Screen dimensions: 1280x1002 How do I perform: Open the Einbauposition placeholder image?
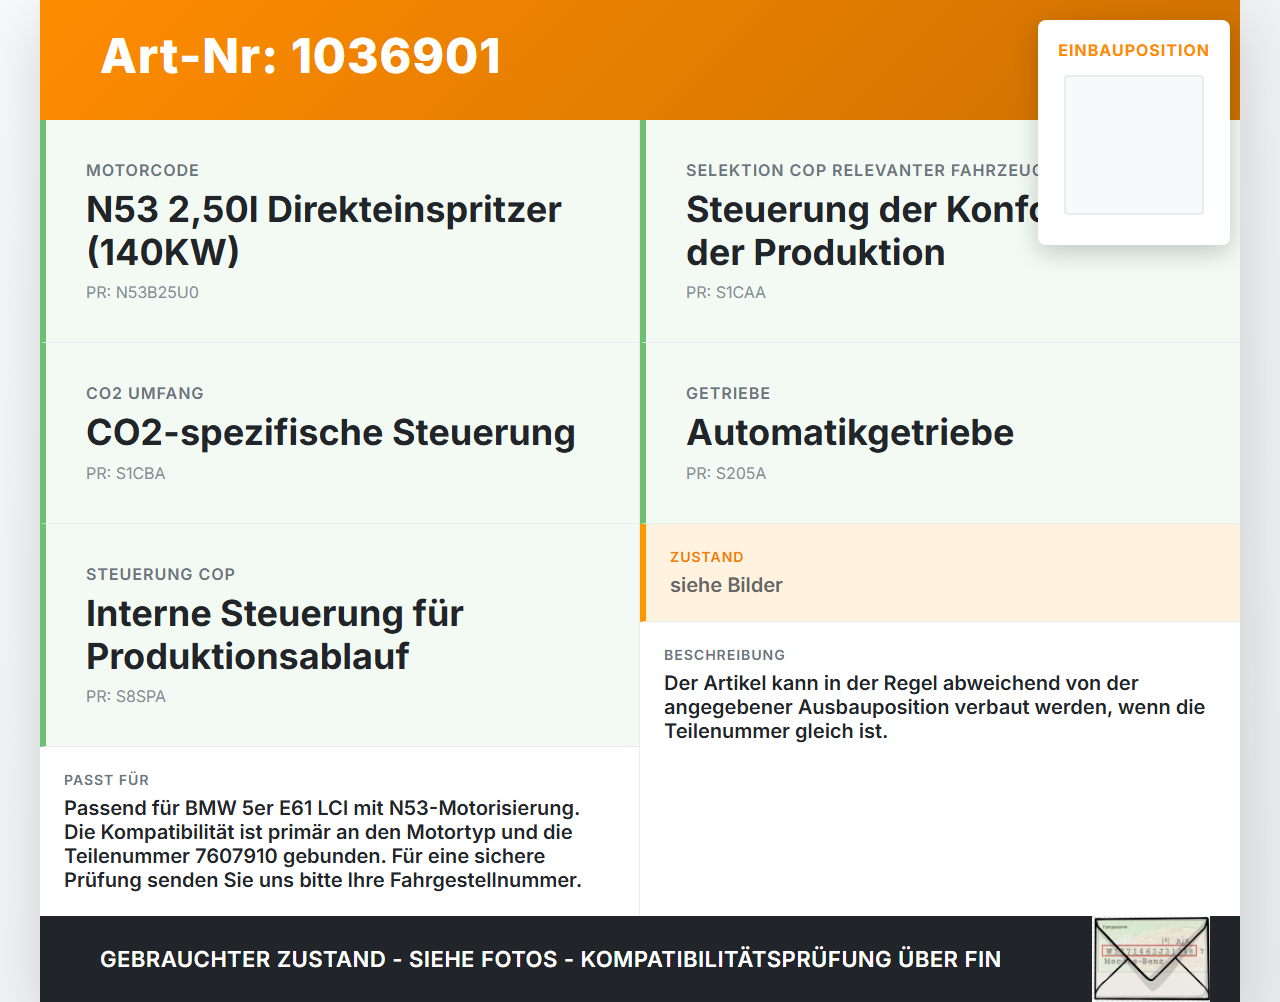(x=1134, y=145)
